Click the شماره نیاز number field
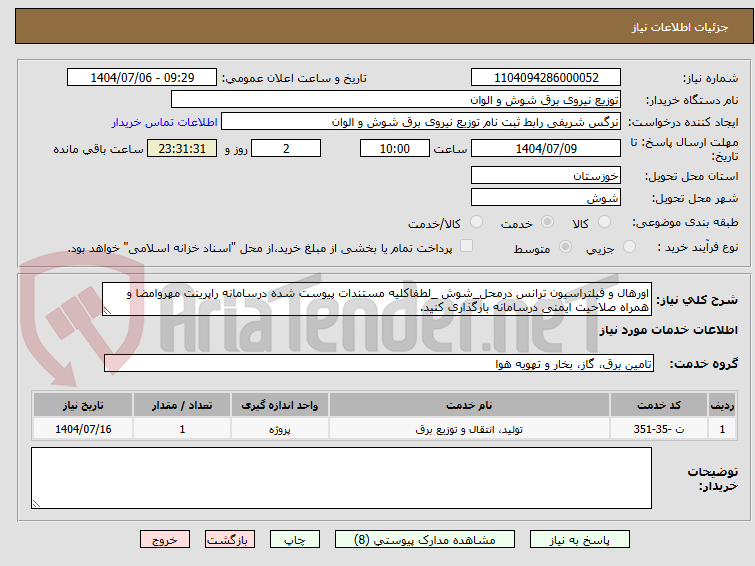This screenshot has height=566, width=755. [x=546, y=78]
